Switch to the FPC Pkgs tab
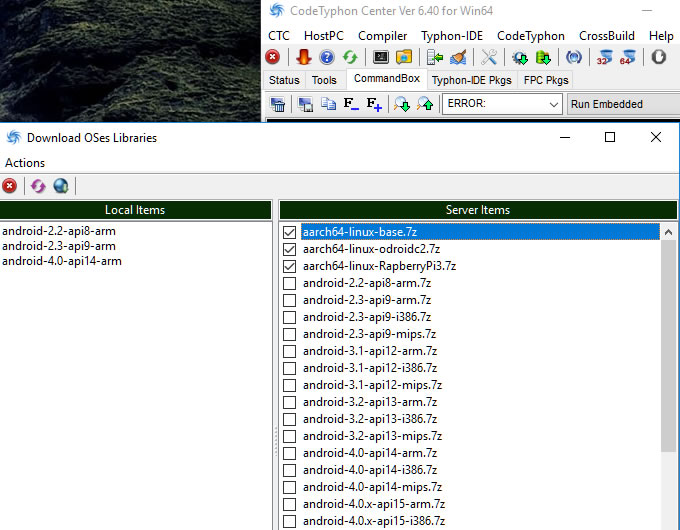 tap(546, 80)
